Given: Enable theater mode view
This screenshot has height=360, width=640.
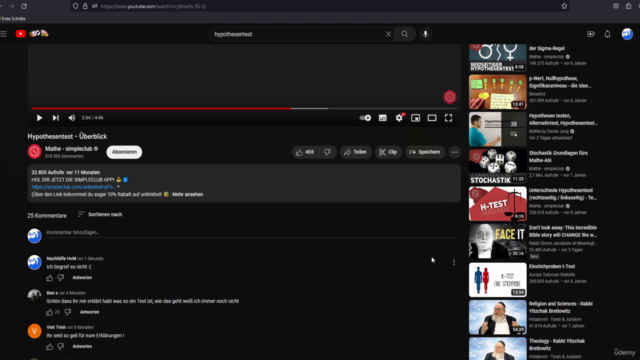Looking at the screenshot, I should pyautogui.click(x=432, y=118).
